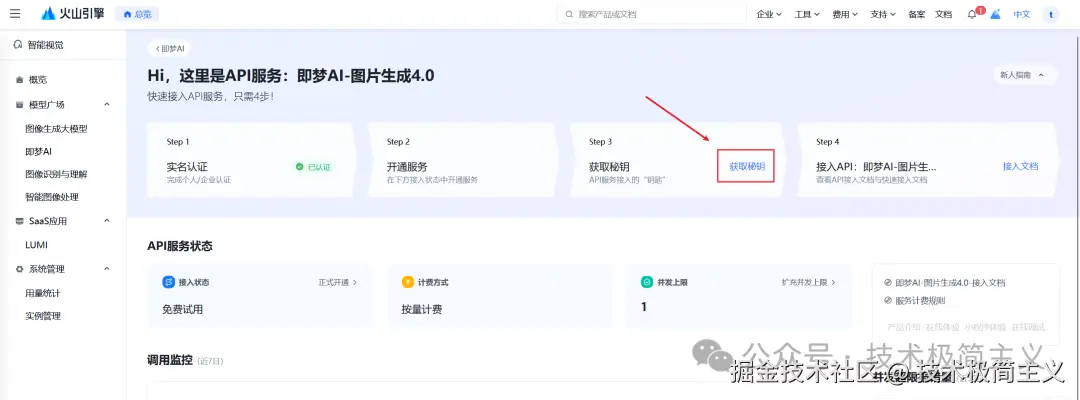This screenshot has height=400, width=1080.
Task: Click the 并发上限 card icon
Action: click(647, 282)
